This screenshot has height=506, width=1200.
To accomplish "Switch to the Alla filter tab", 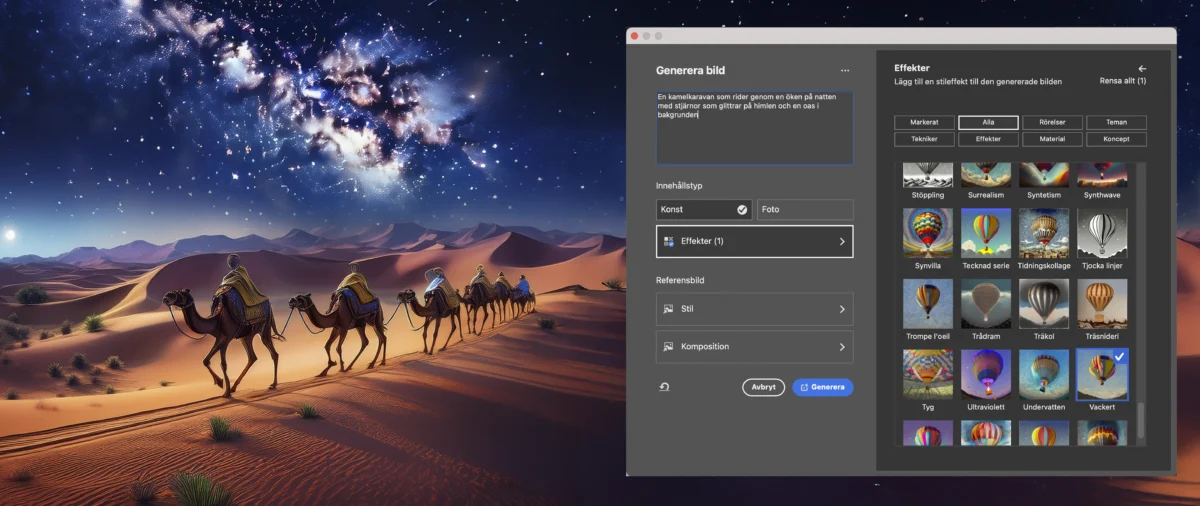I will [988, 122].
